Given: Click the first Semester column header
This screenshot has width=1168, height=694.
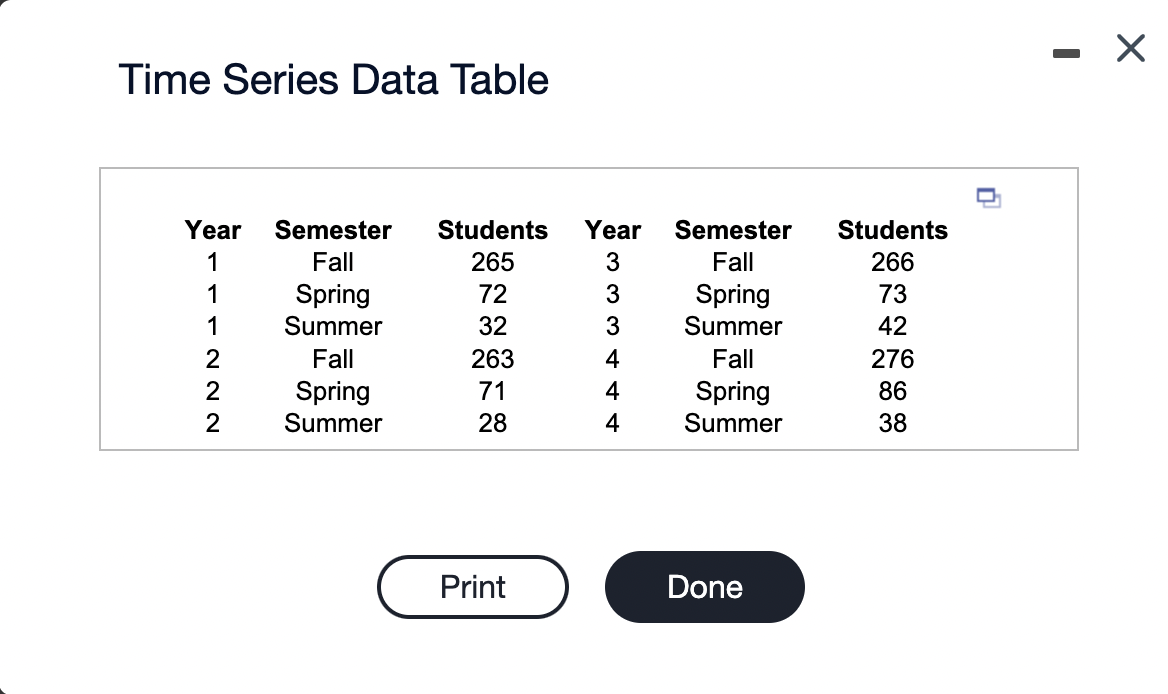Looking at the screenshot, I should click(333, 230).
